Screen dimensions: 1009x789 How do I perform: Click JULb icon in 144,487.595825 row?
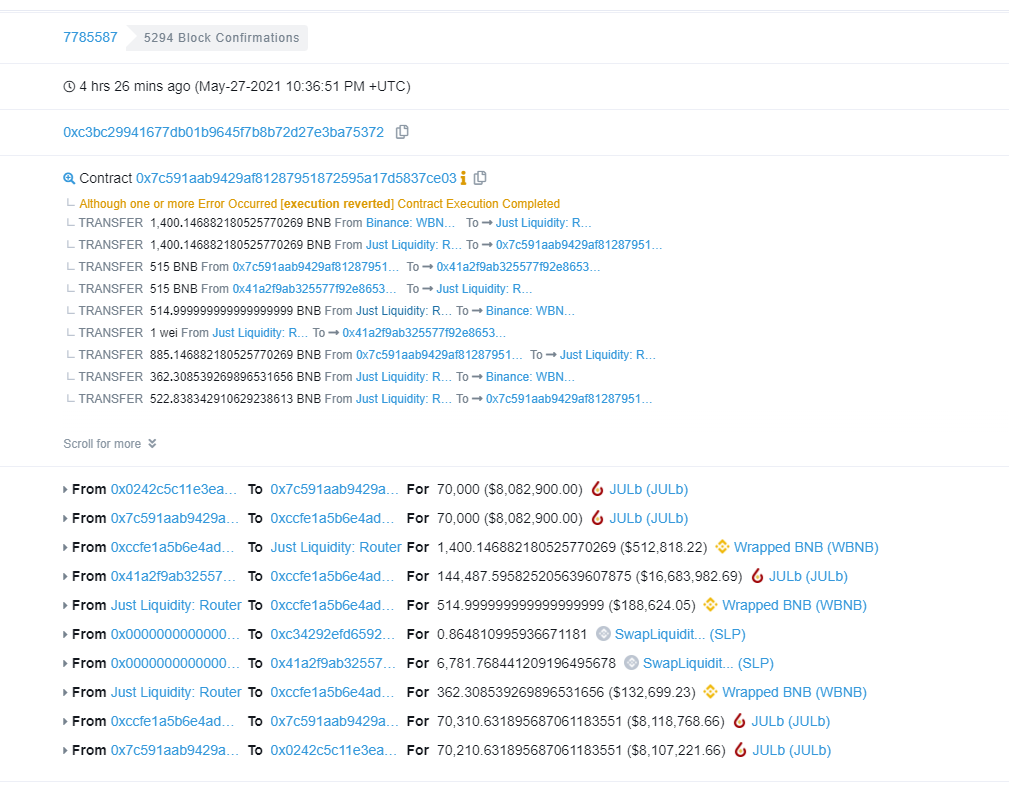[757, 576]
